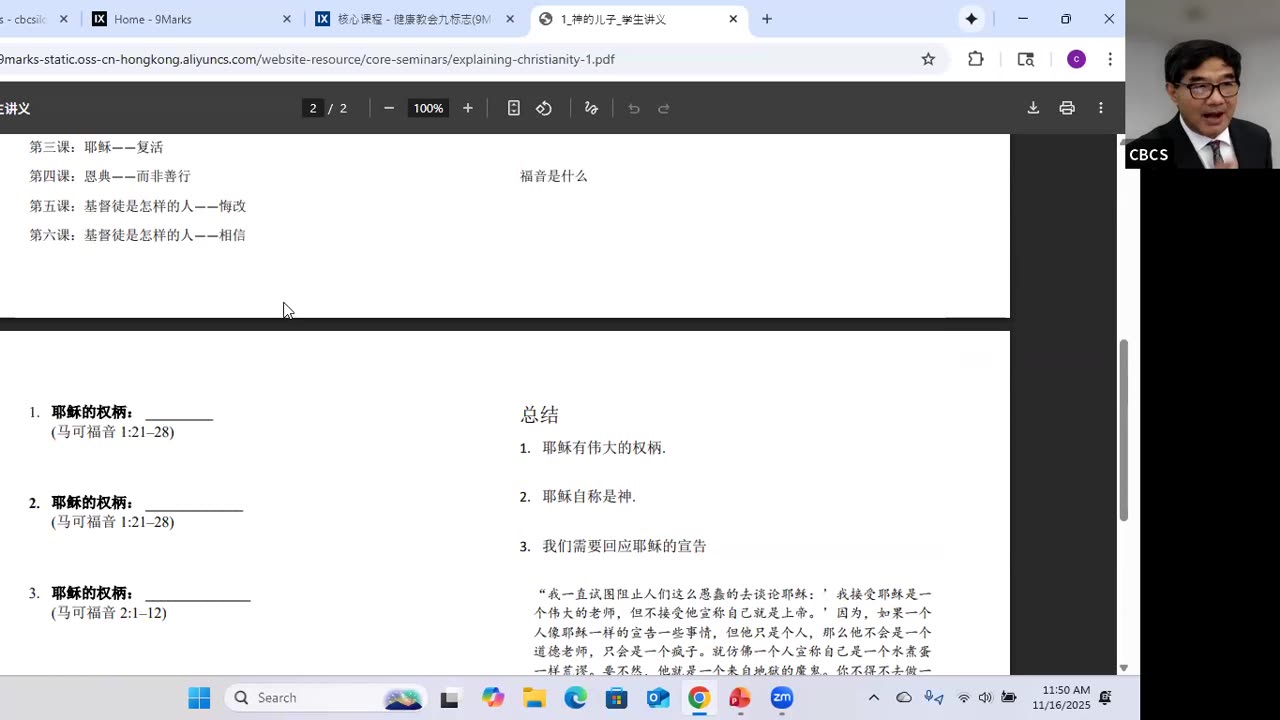Open the Wi-Fi network tray icon

coord(964,698)
